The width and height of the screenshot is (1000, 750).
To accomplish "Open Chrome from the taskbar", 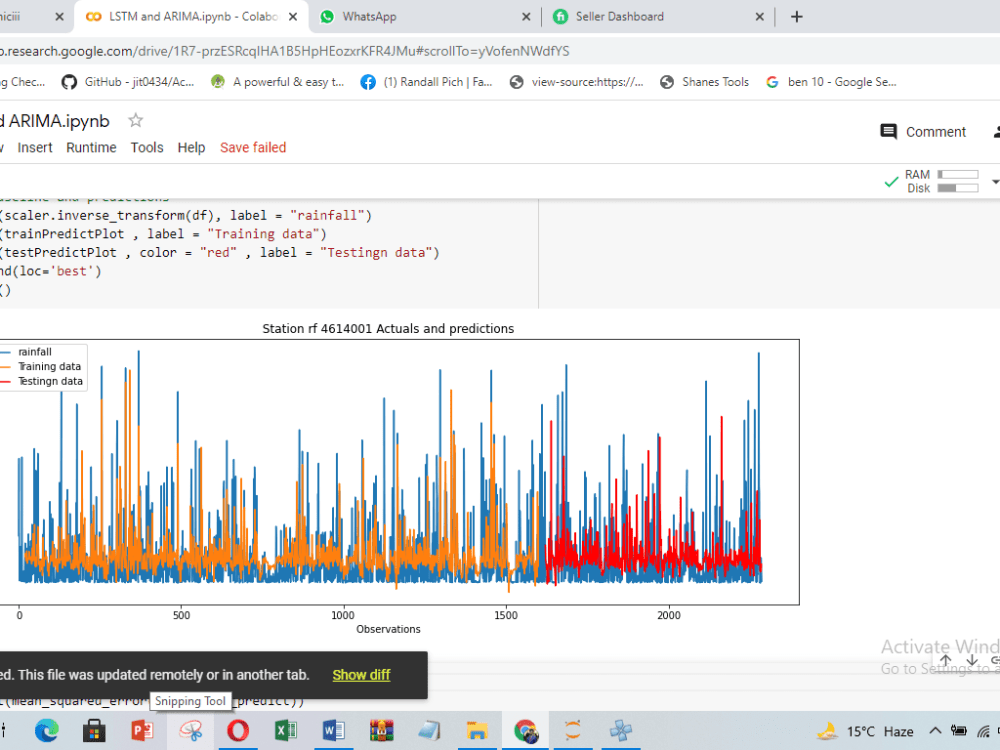I will coord(526,730).
